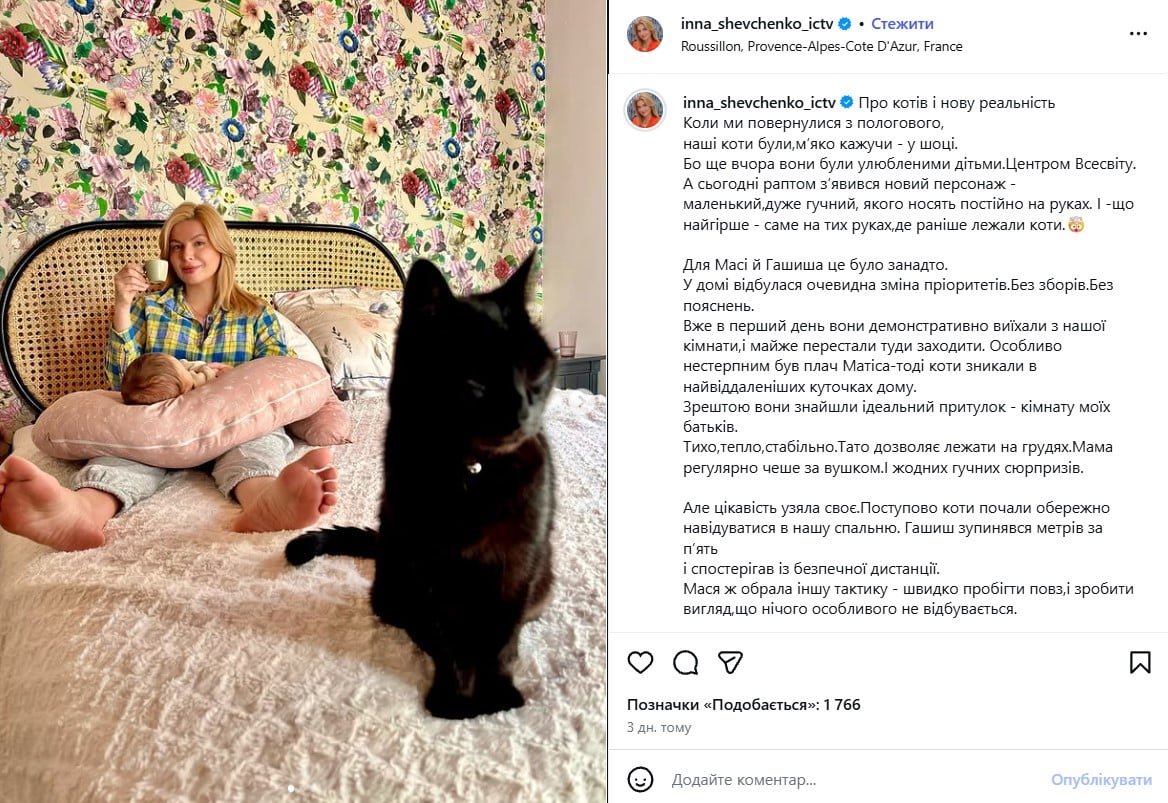View the list of 1 766 likes
The height and width of the screenshot is (803, 1168).
click(x=743, y=705)
